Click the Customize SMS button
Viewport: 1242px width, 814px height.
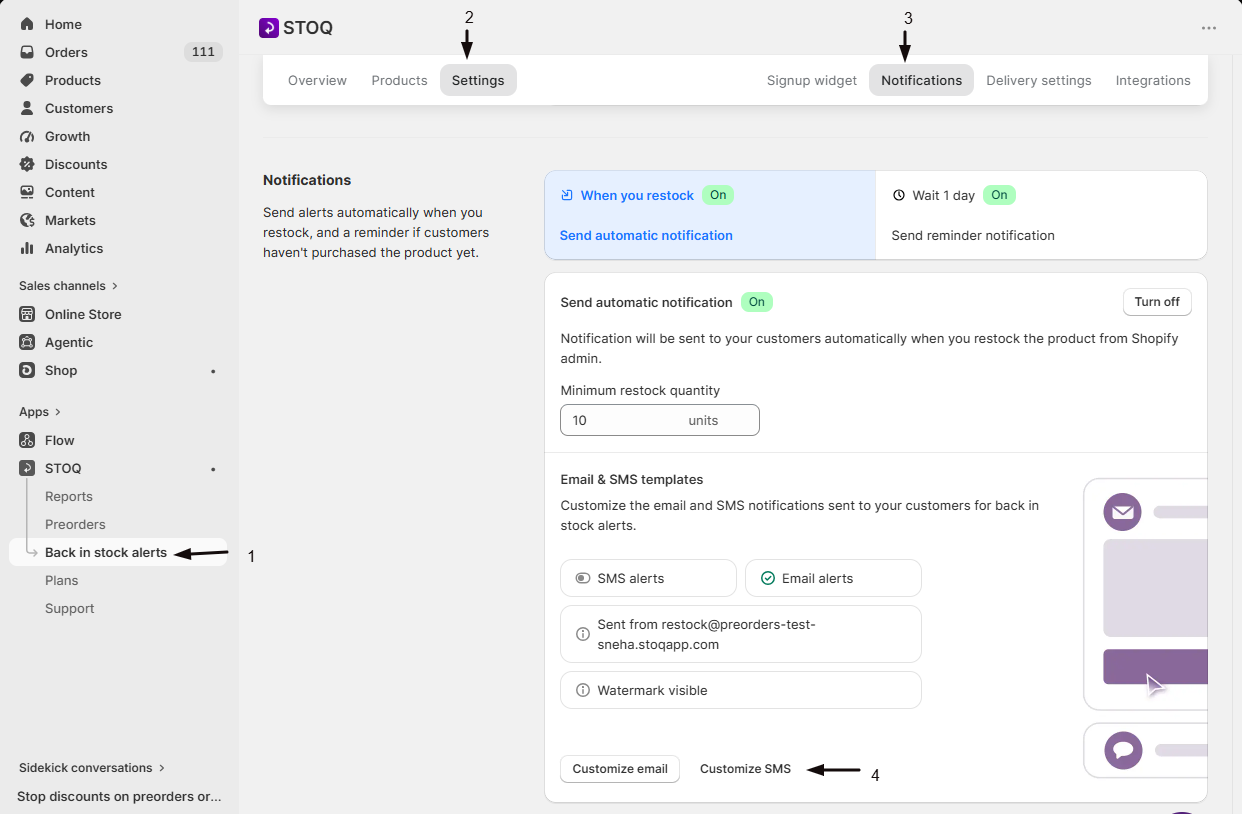click(x=745, y=769)
